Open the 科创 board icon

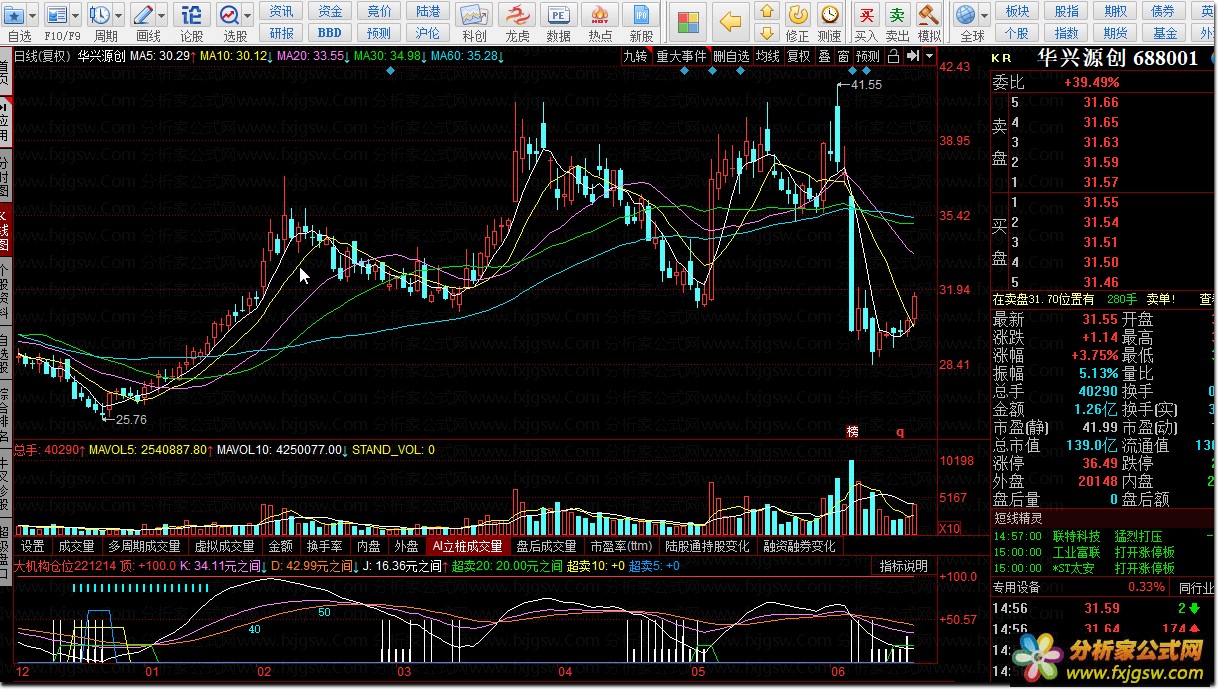pos(474,16)
